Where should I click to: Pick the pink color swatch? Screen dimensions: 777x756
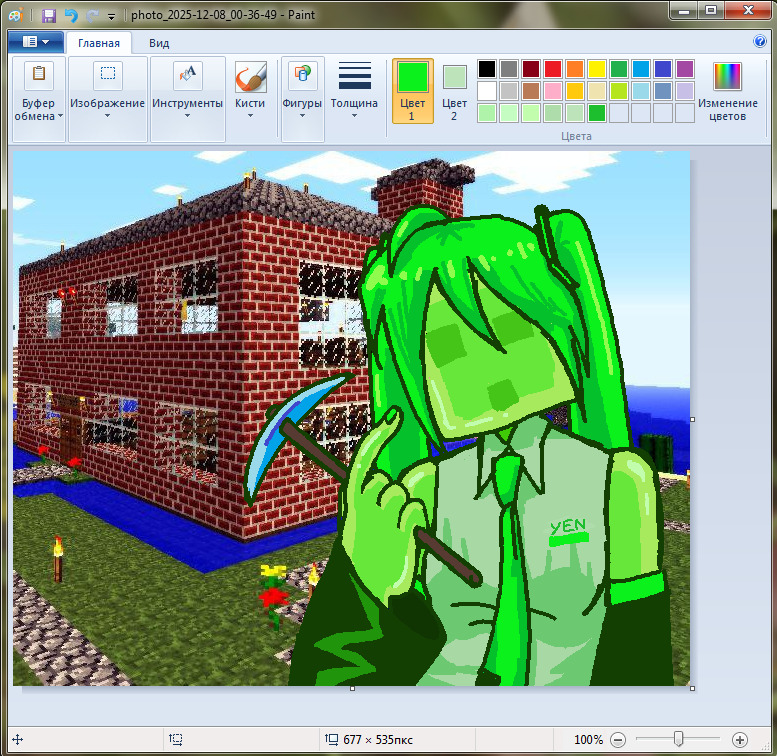(x=553, y=91)
